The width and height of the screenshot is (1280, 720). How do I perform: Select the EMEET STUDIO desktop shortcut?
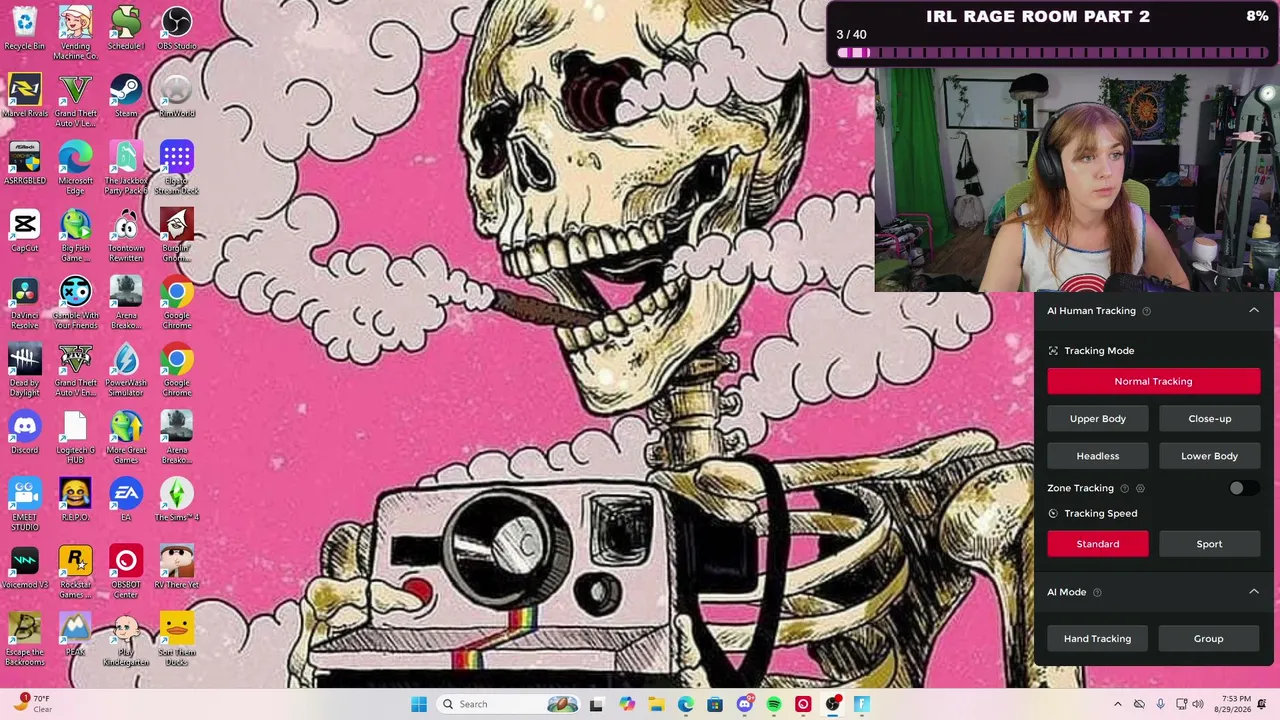pos(25,504)
